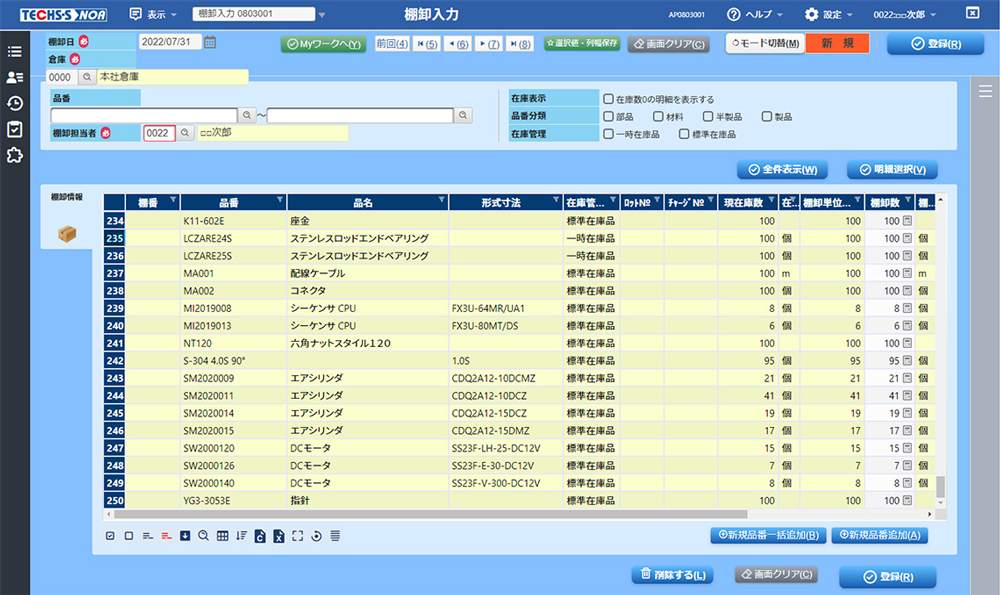This screenshot has width=1000, height=595.
Task: Click the モード切替(M) mode switch button
Action: pyautogui.click(x=766, y=43)
